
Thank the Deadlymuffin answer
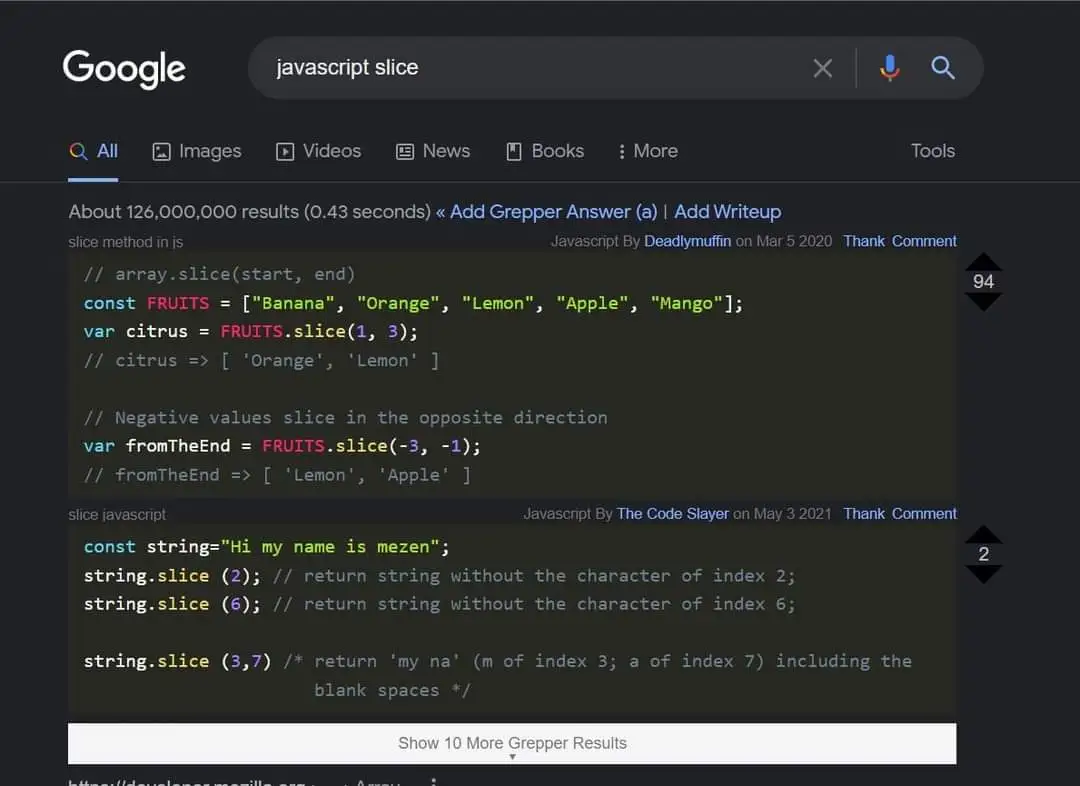tap(864, 241)
